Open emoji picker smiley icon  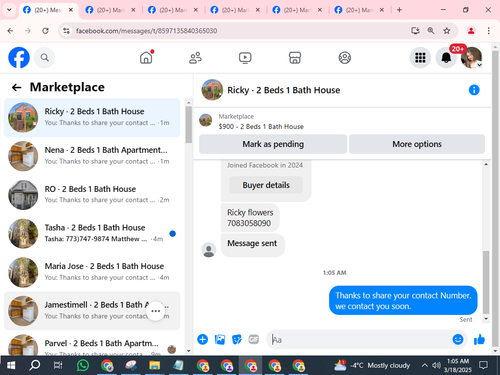458,339
